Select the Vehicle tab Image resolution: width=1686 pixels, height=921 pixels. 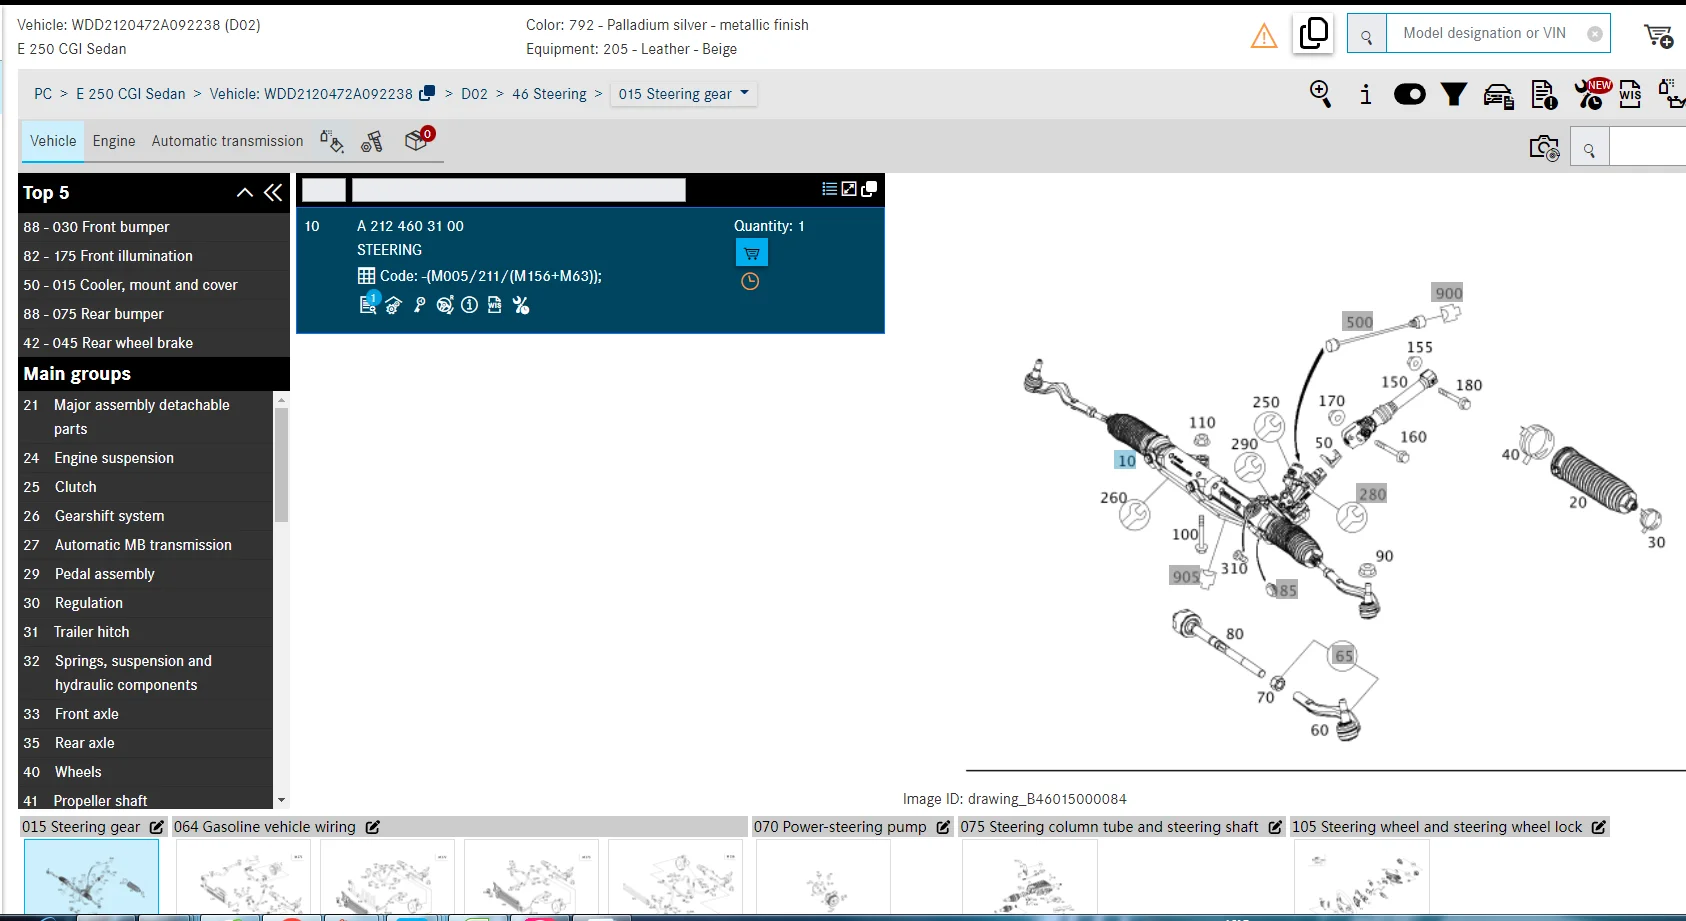pyautogui.click(x=53, y=141)
